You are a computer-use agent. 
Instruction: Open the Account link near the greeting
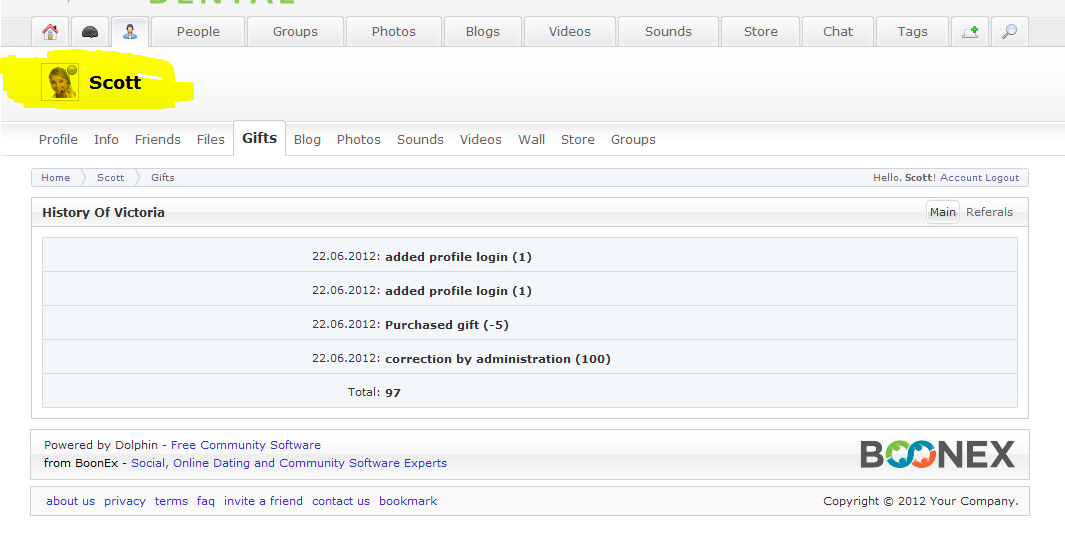click(960, 178)
